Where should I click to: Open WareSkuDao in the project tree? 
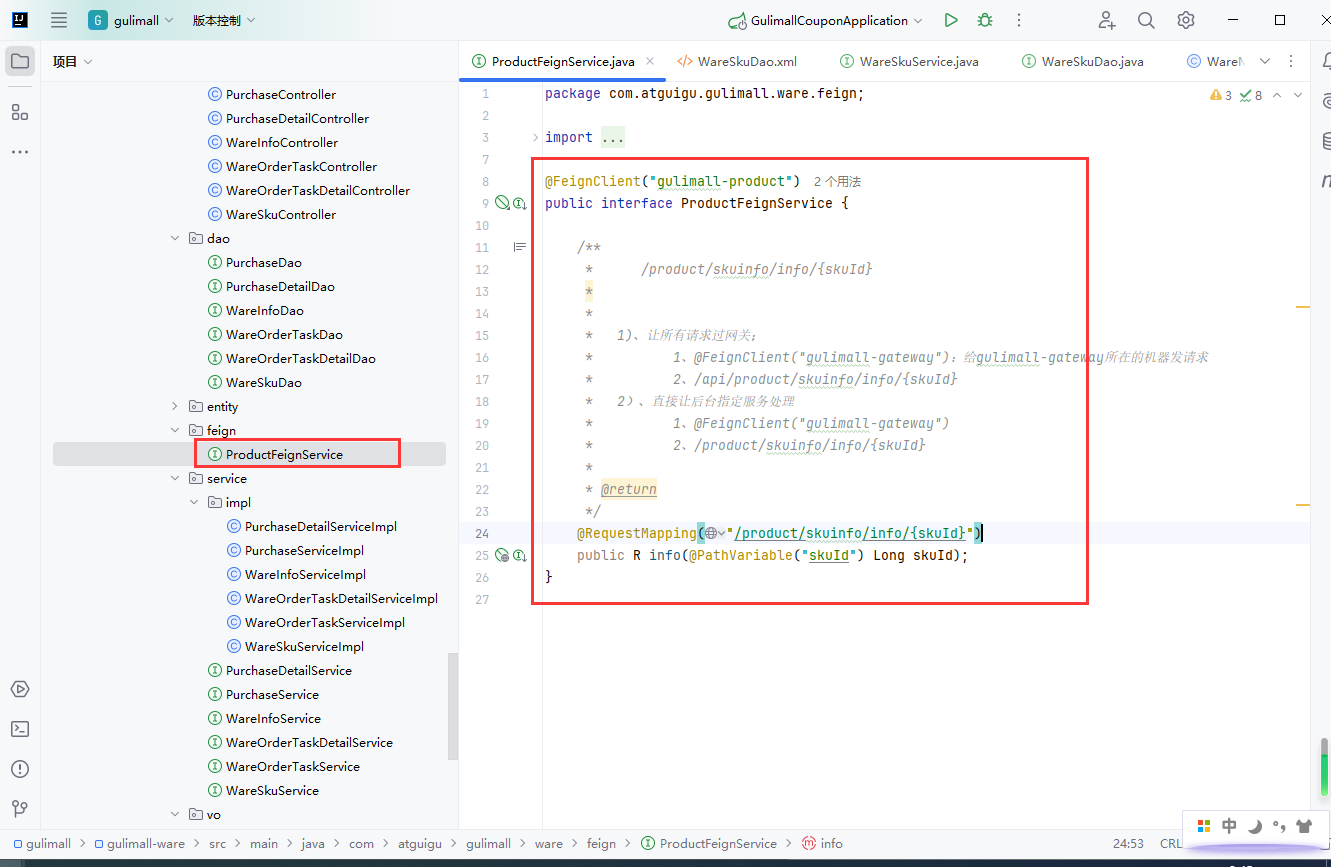coord(263,382)
